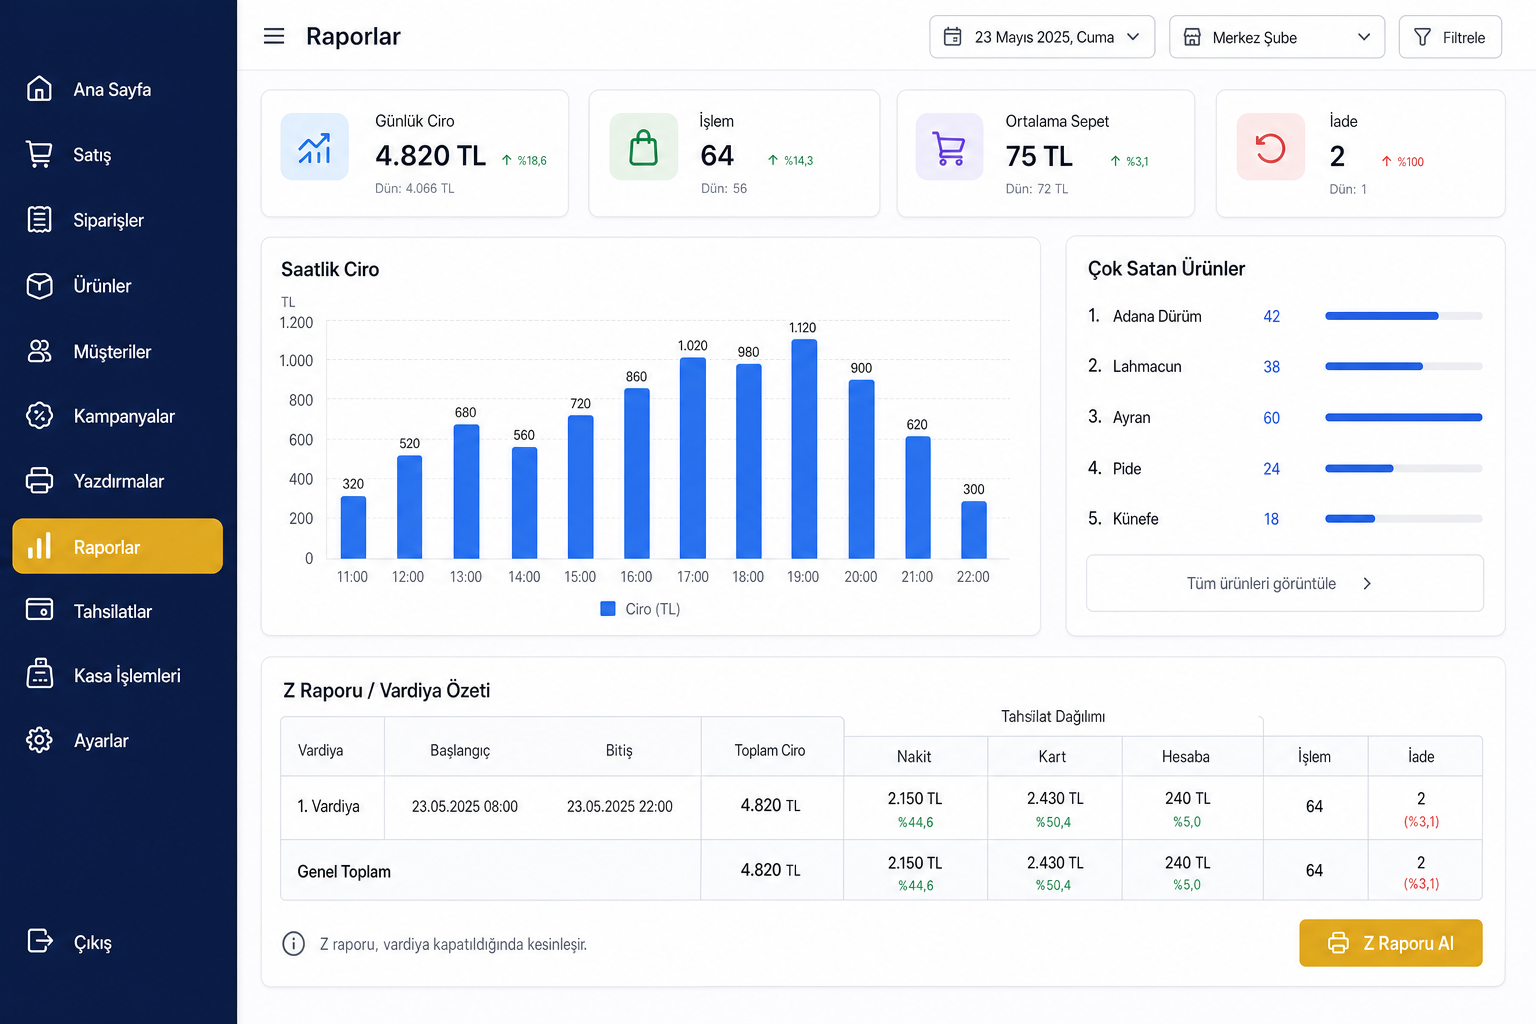Screen dimensions: 1536x1024
Task: Click the 19:00 bar in Saatlik Ciro chart
Action: [804, 448]
